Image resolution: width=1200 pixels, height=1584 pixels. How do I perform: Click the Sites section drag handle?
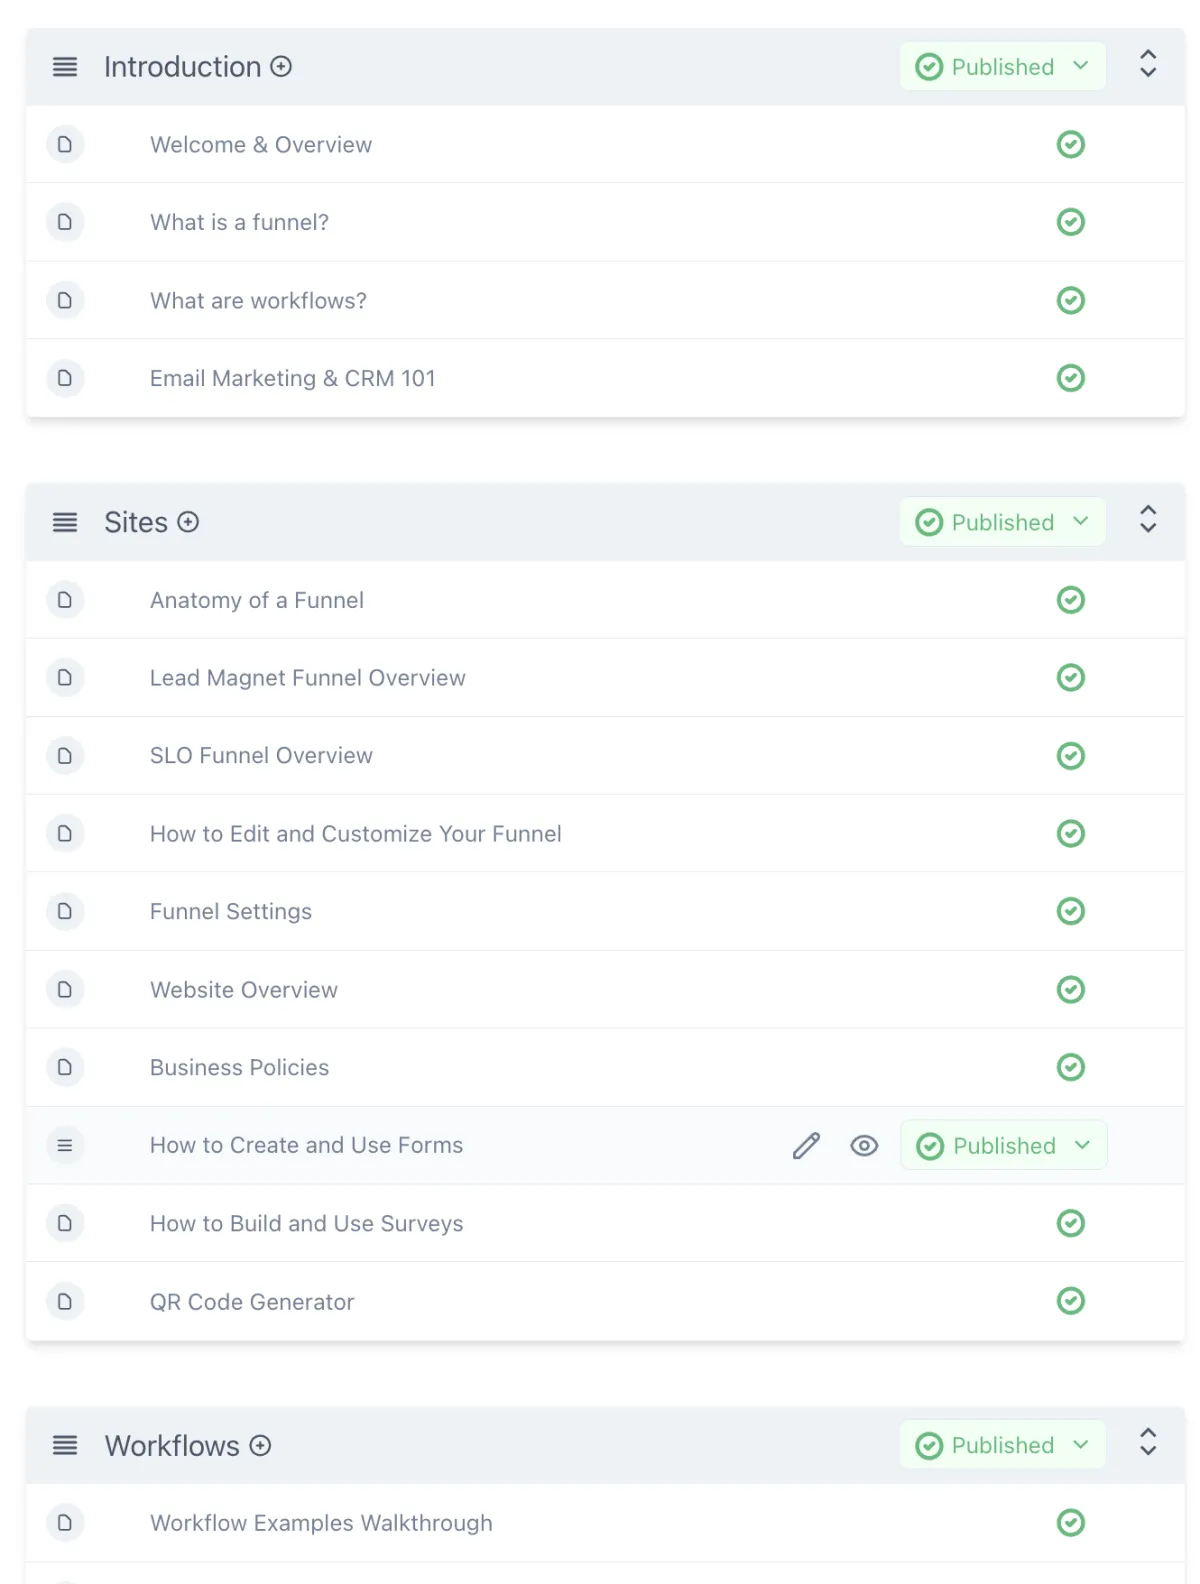pos(65,522)
